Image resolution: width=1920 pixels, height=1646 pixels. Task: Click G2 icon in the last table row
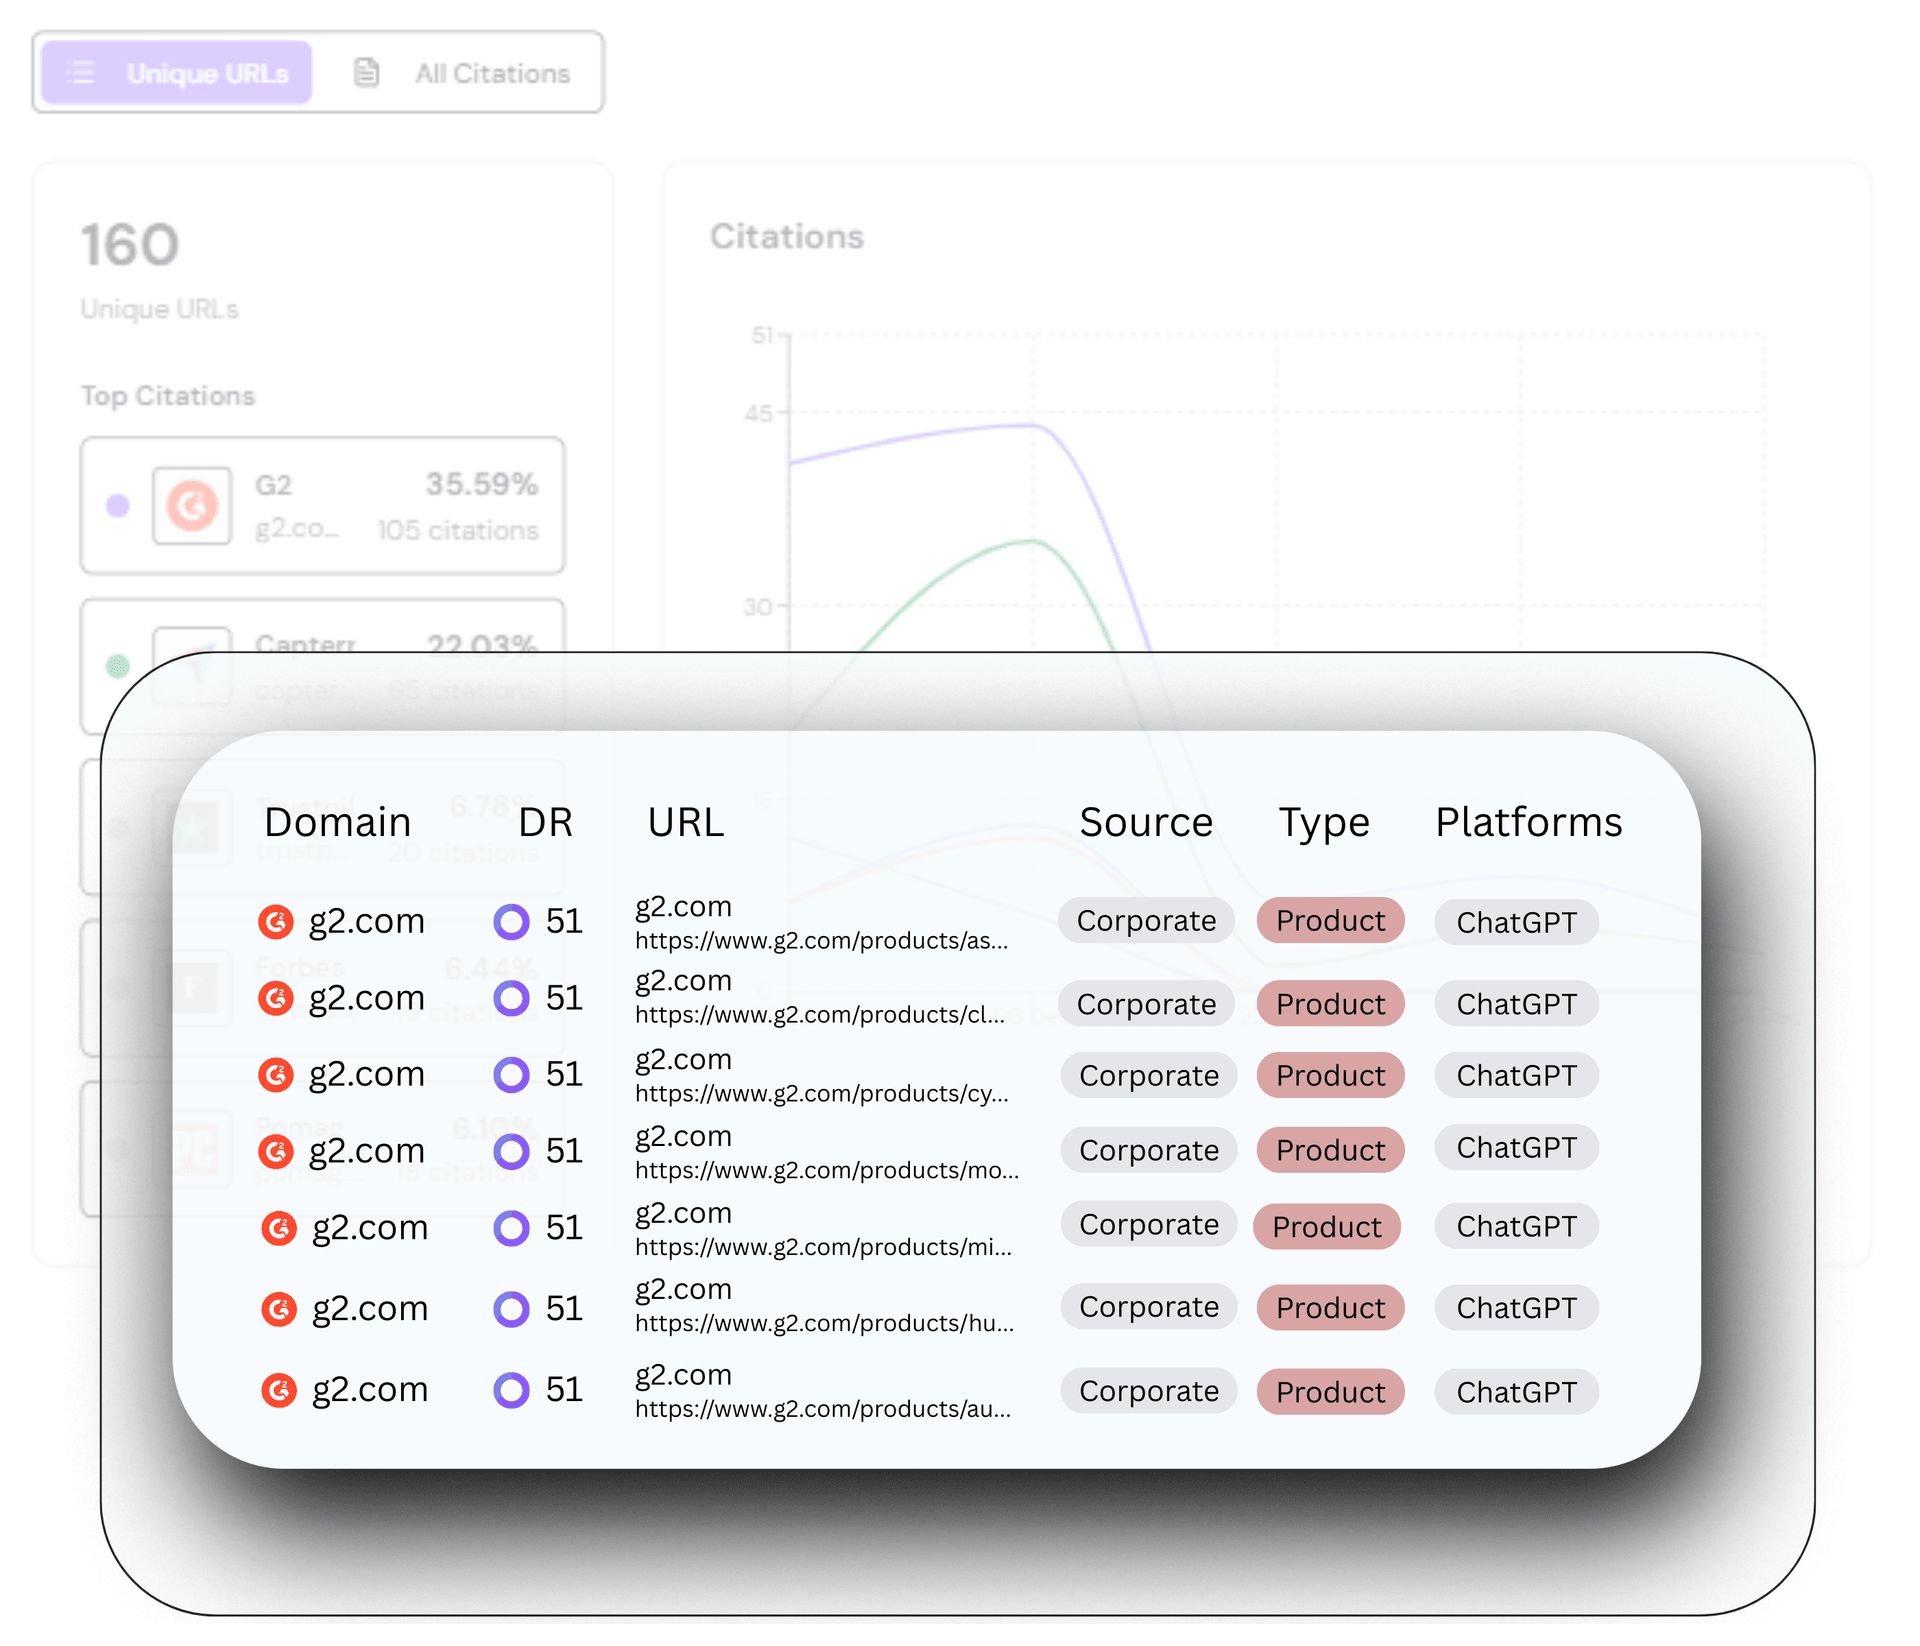279,1390
